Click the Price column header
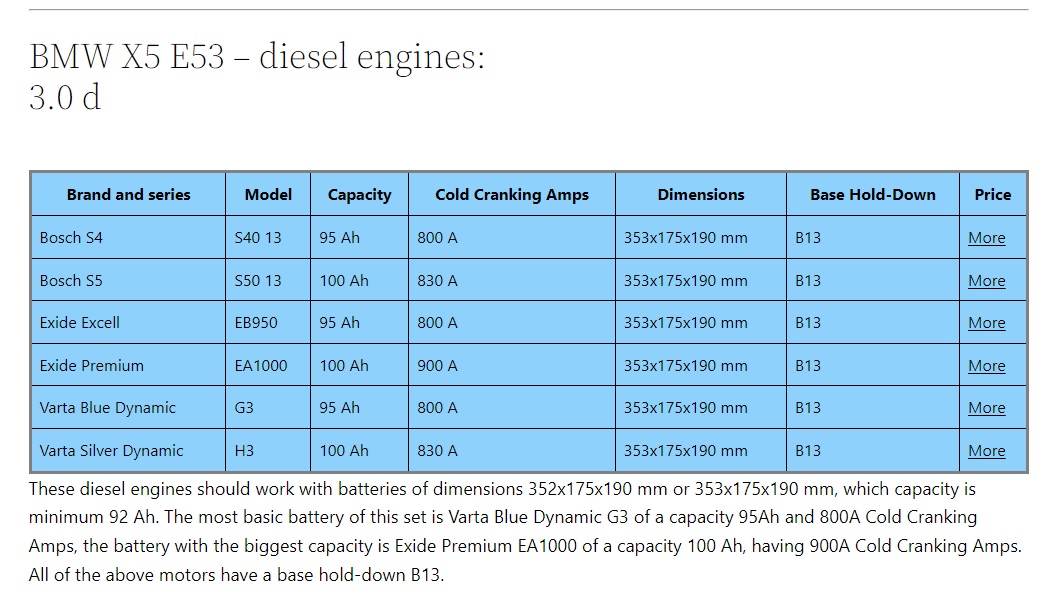The width and height of the screenshot is (1053, 592). point(993,195)
